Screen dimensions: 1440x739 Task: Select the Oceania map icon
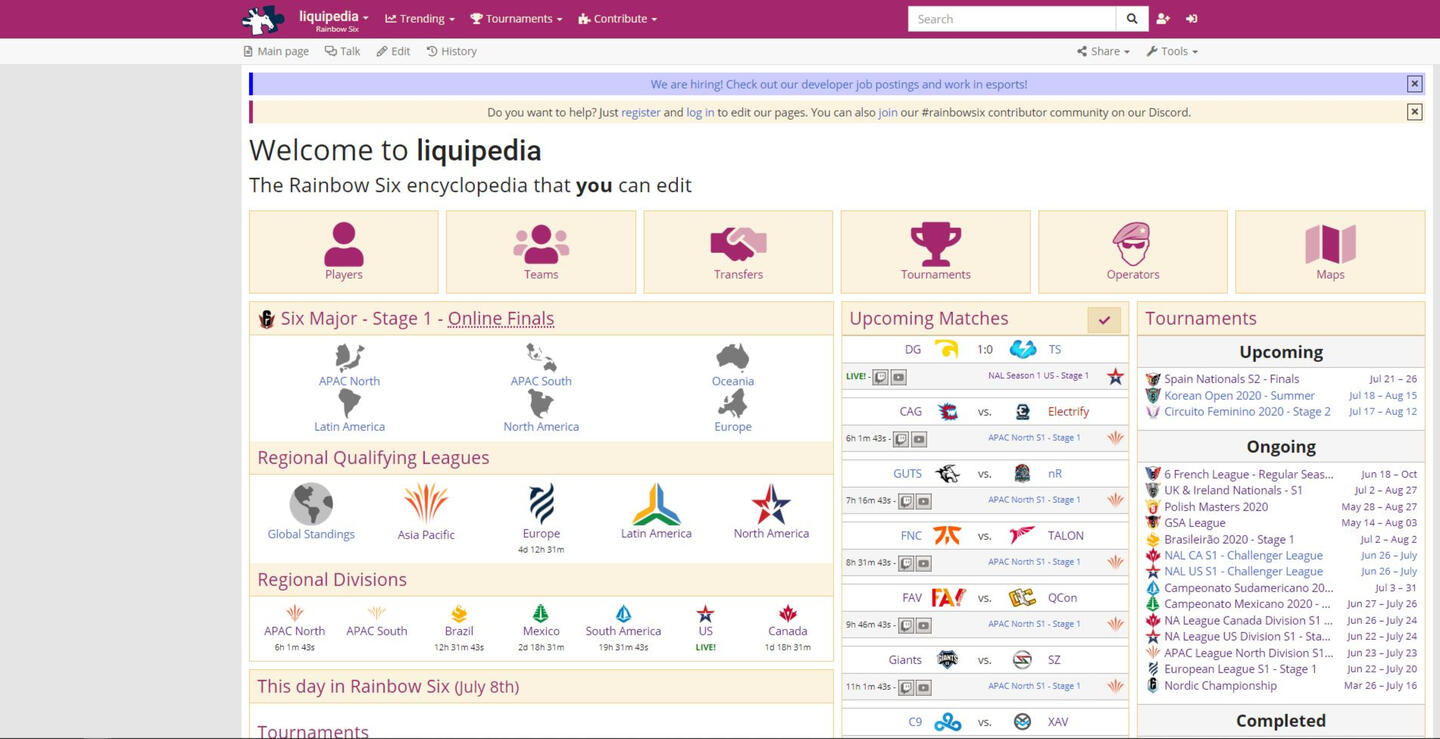(x=733, y=357)
